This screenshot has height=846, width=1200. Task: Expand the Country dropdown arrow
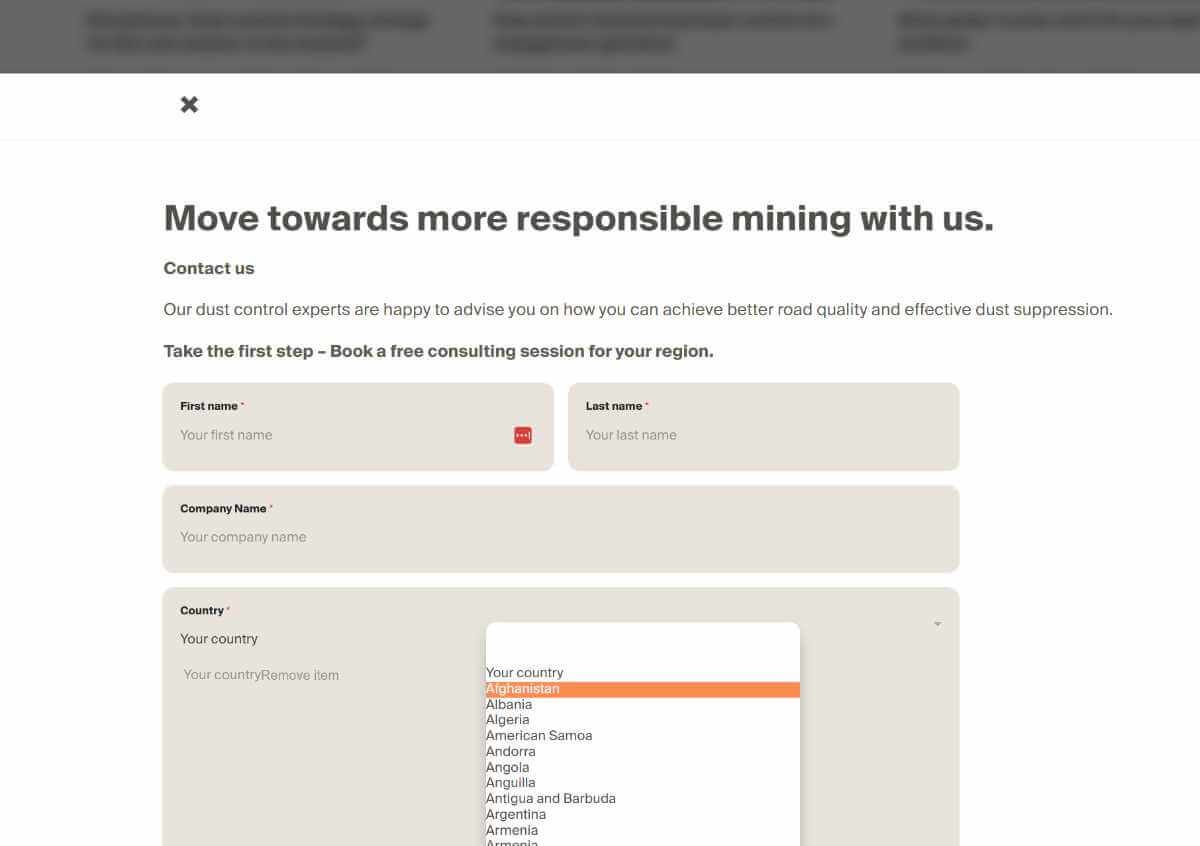937,624
